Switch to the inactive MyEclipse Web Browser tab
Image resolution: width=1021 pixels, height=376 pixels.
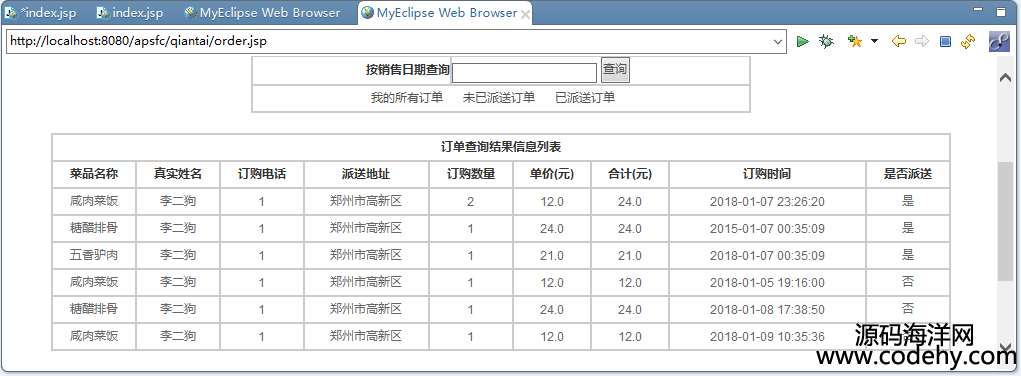pyautogui.click(x=262, y=13)
